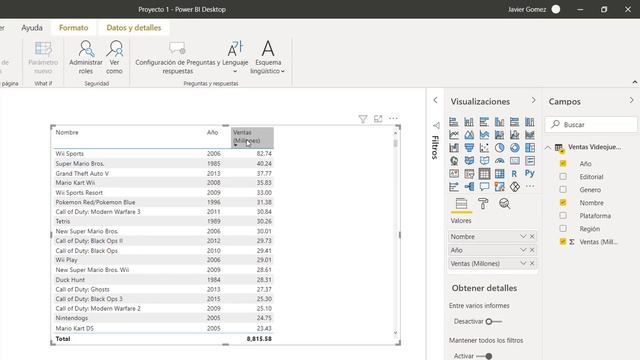640x360 pixels.
Task: Remove Año from Valores
Action: (532, 250)
